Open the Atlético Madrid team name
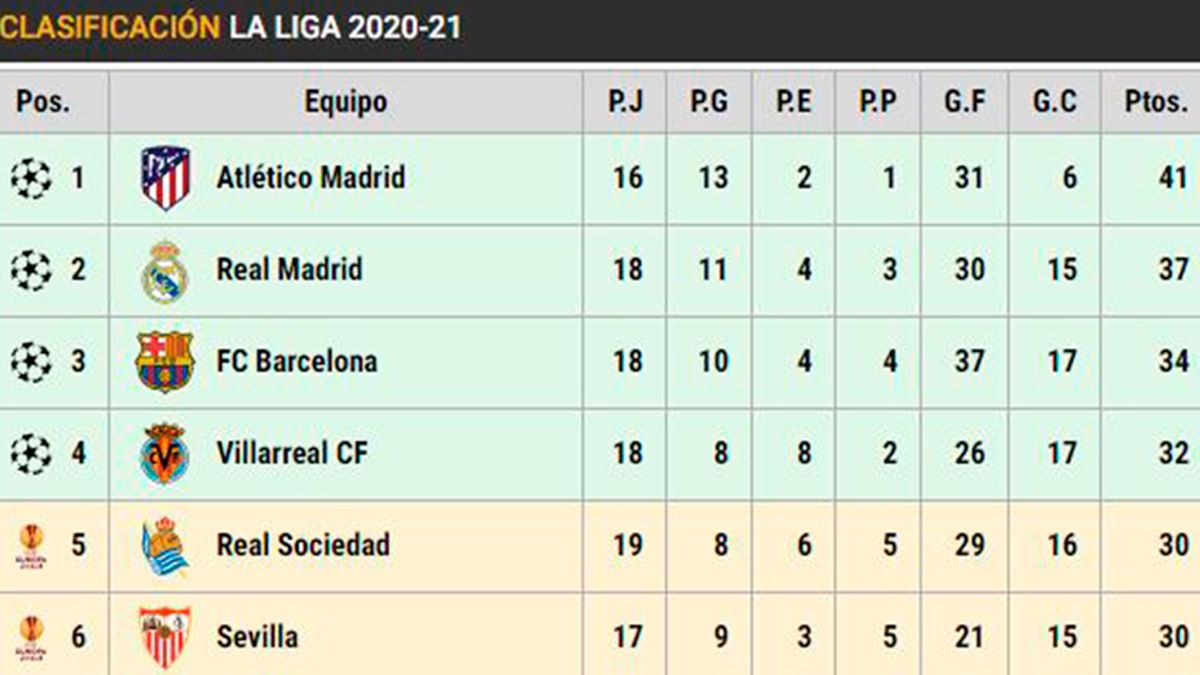This screenshot has width=1200, height=675. [311, 178]
